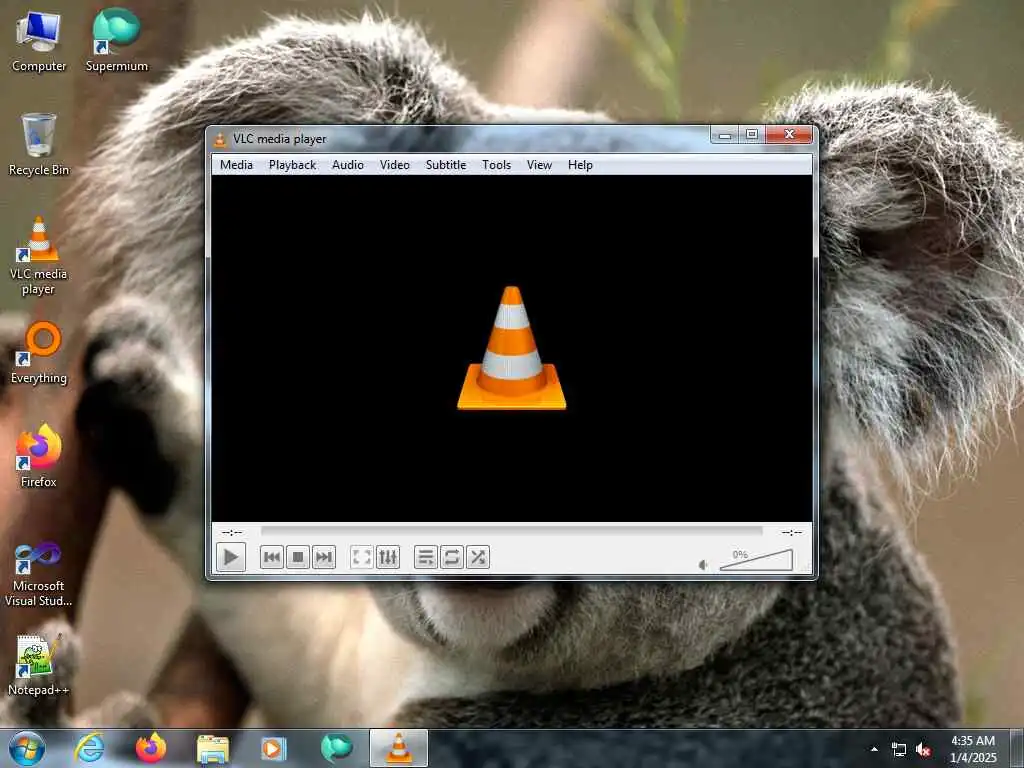The width and height of the screenshot is (1024, 768).
Task: Start playback with the Play button
Action: (231, 557)
